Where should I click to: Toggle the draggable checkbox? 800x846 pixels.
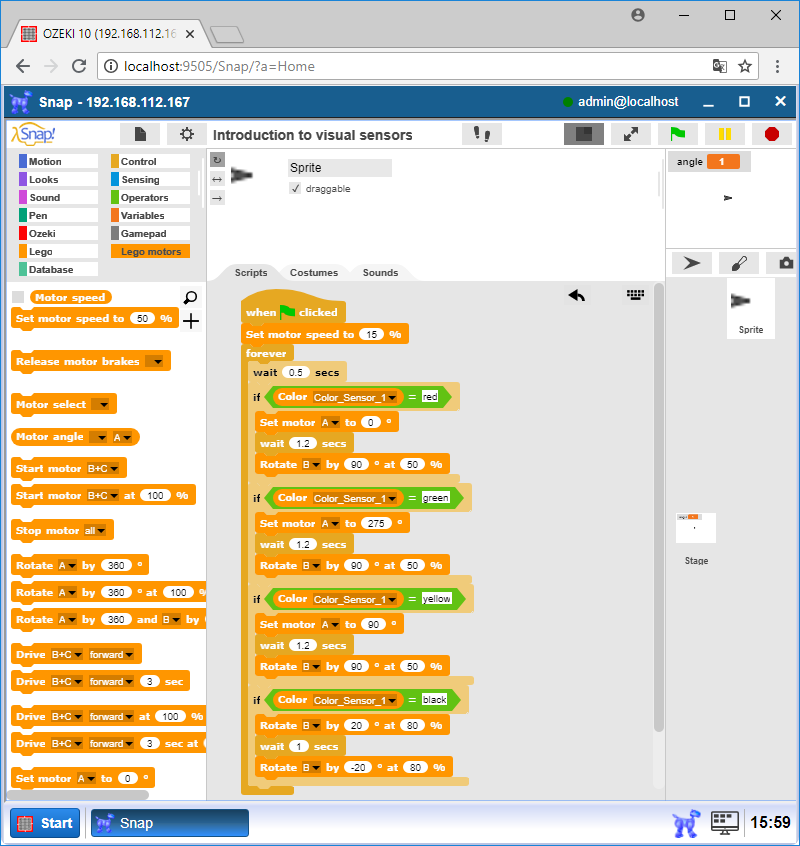pos(295,188)
